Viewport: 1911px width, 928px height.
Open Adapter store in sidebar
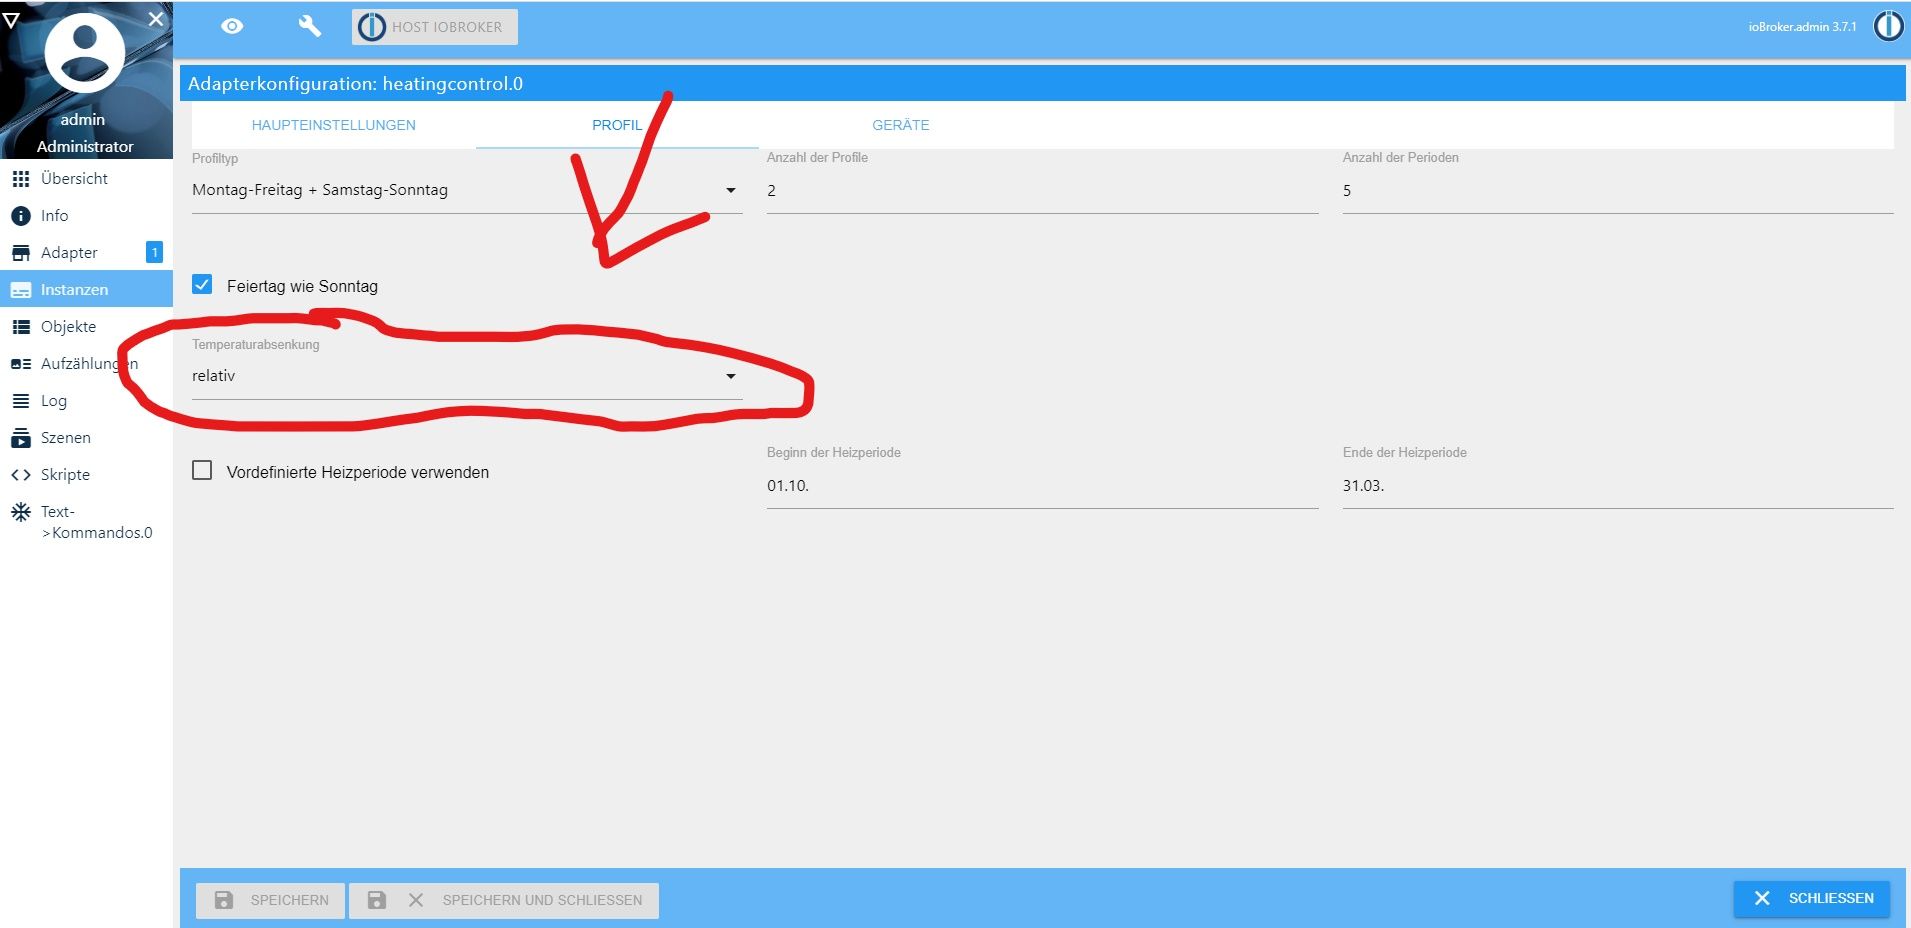coord(68,253)
